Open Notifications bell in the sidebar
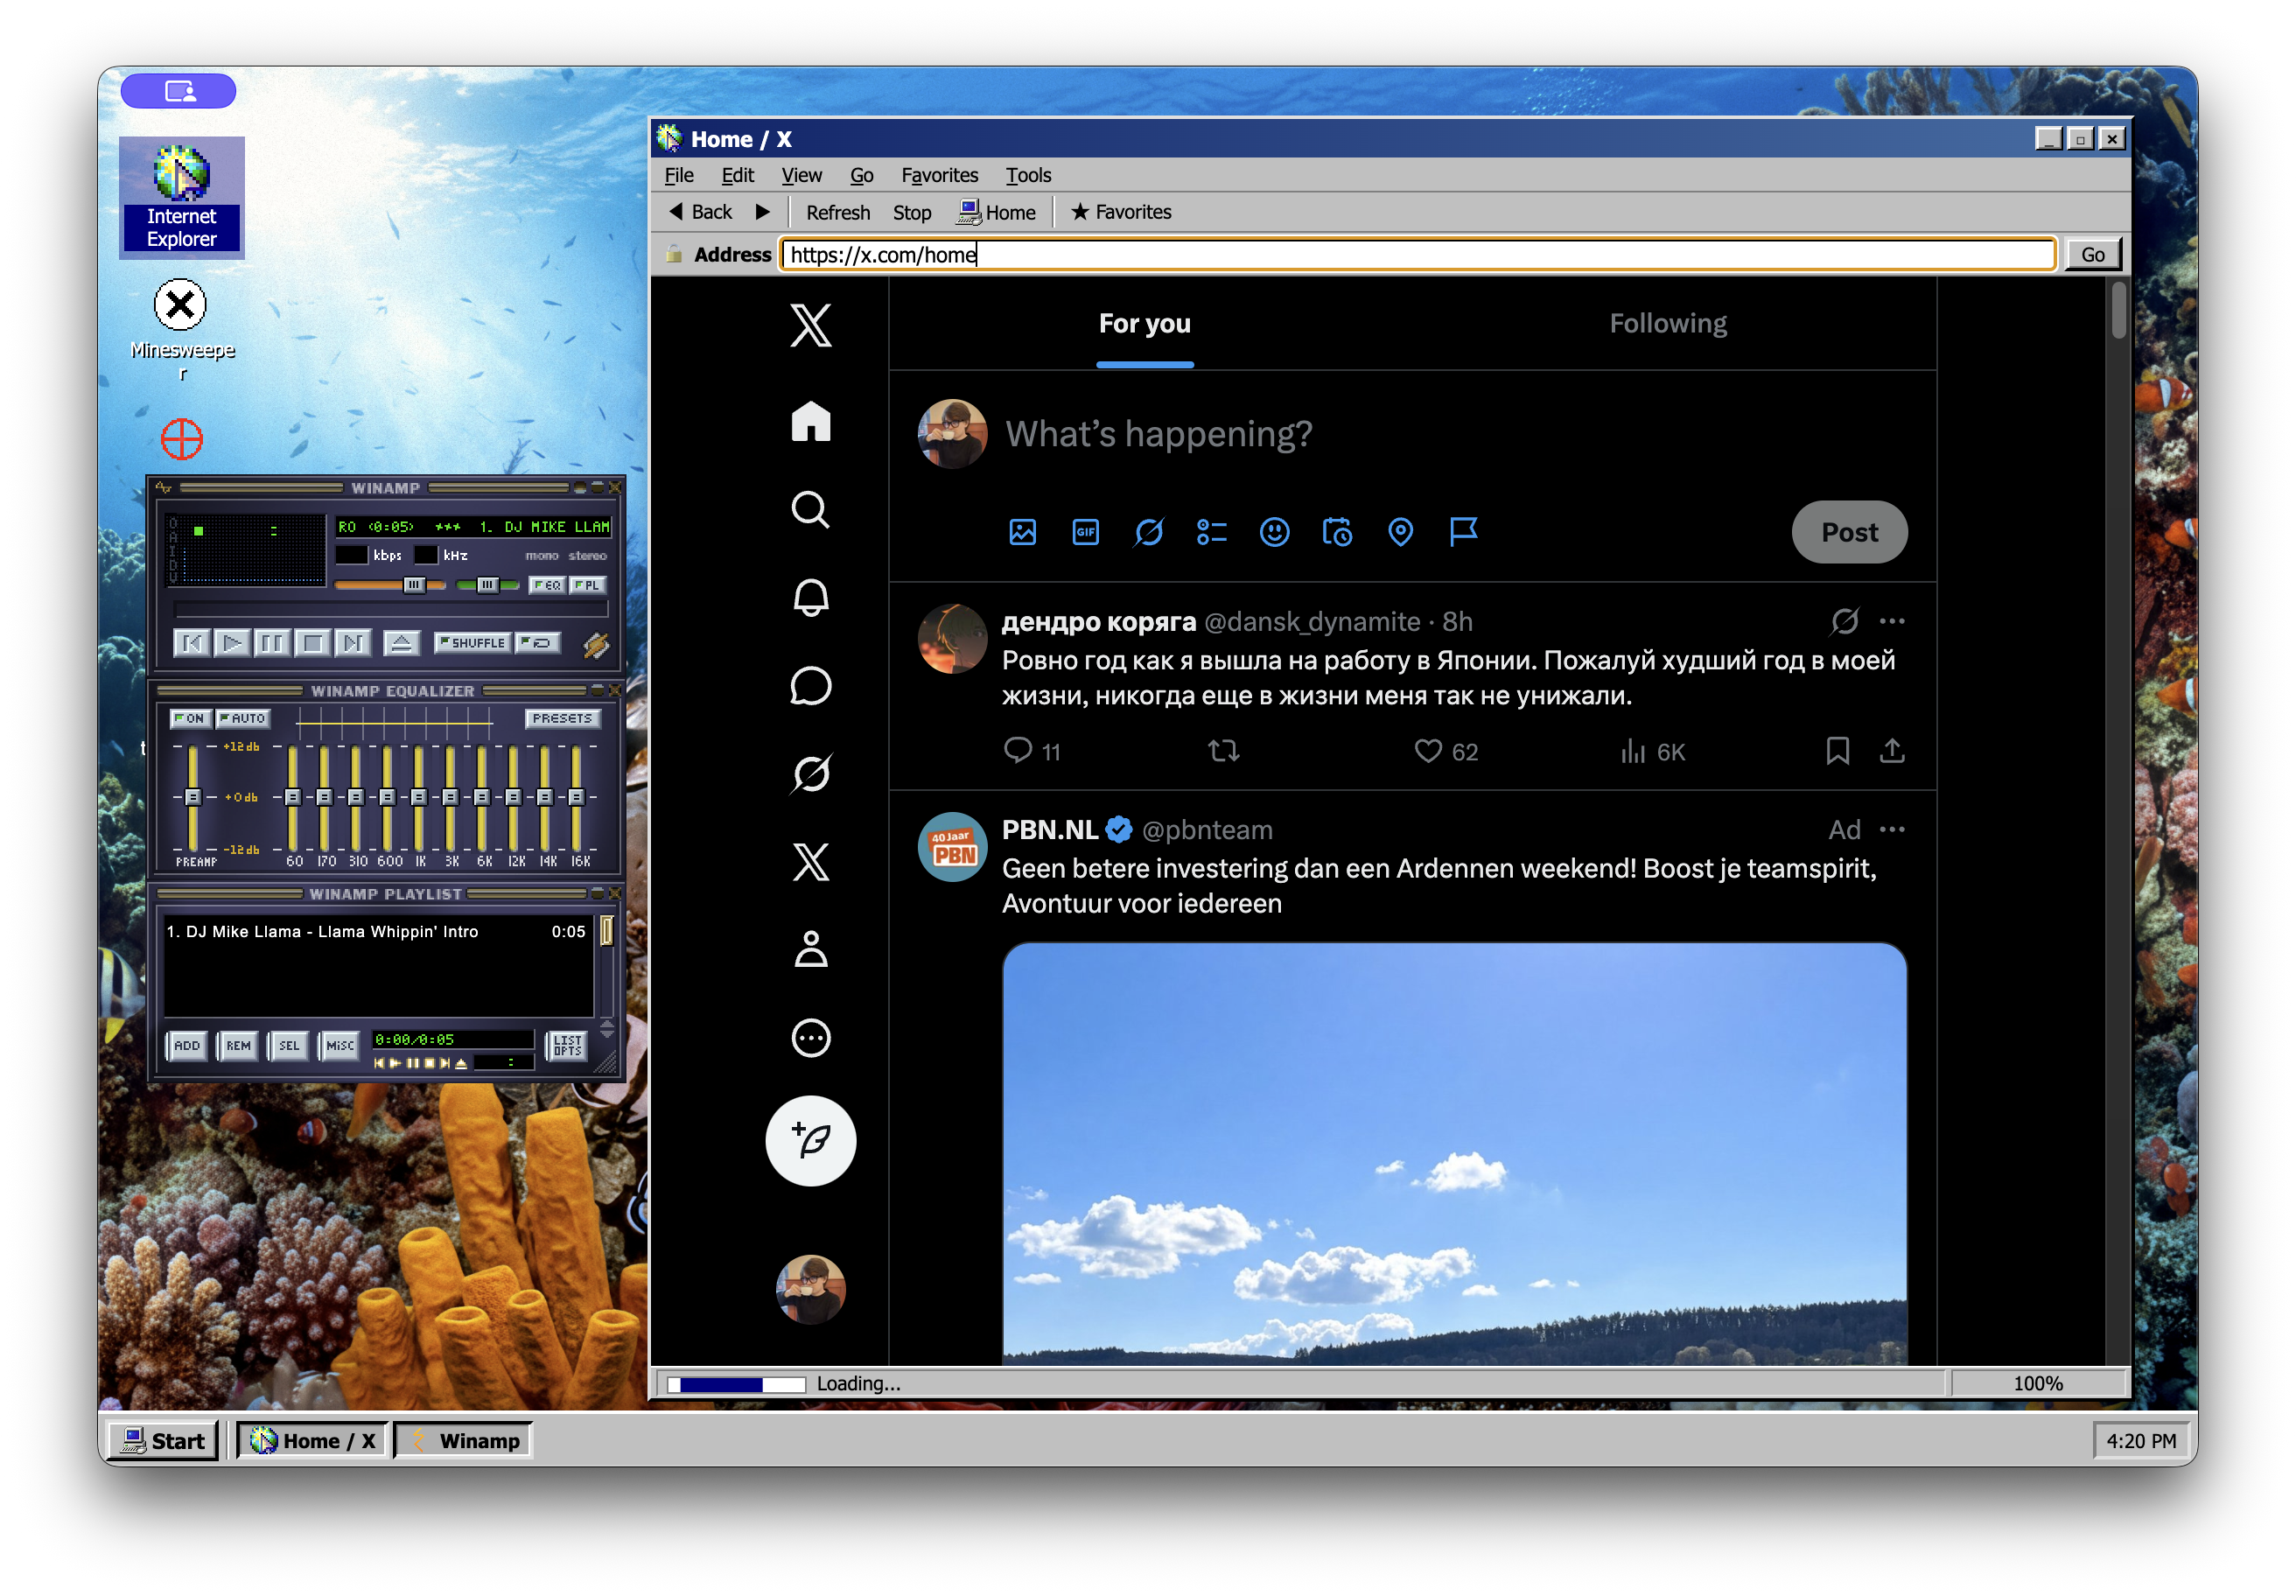 (x=810, y=599)
